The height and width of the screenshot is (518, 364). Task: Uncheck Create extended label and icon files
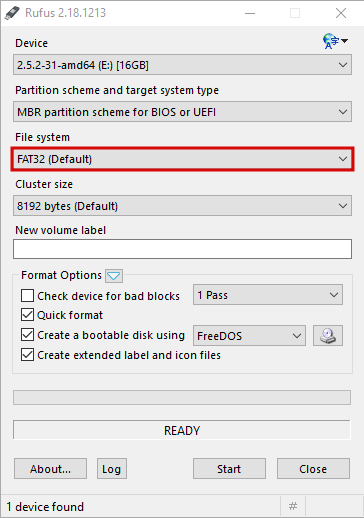click(27, 355)
